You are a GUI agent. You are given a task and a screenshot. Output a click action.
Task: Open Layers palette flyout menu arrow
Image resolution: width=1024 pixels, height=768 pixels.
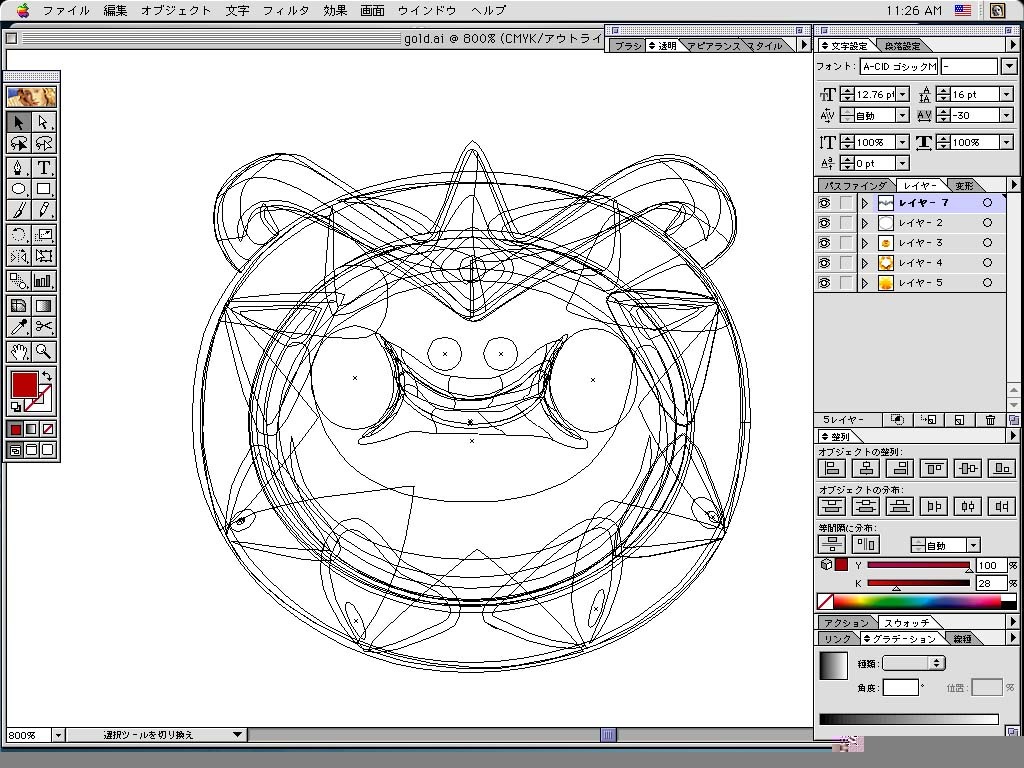1014,185
